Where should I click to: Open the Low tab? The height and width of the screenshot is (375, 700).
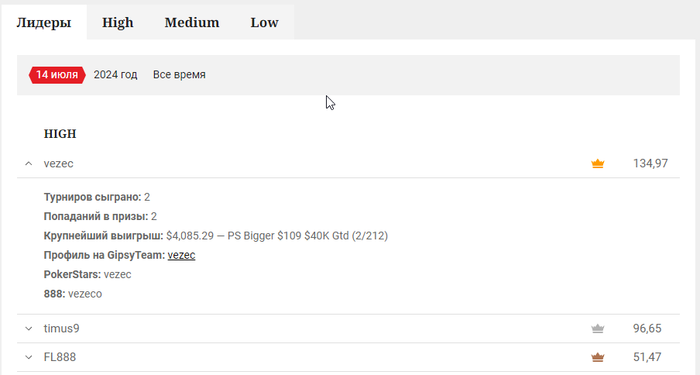[x=264, y=22]
